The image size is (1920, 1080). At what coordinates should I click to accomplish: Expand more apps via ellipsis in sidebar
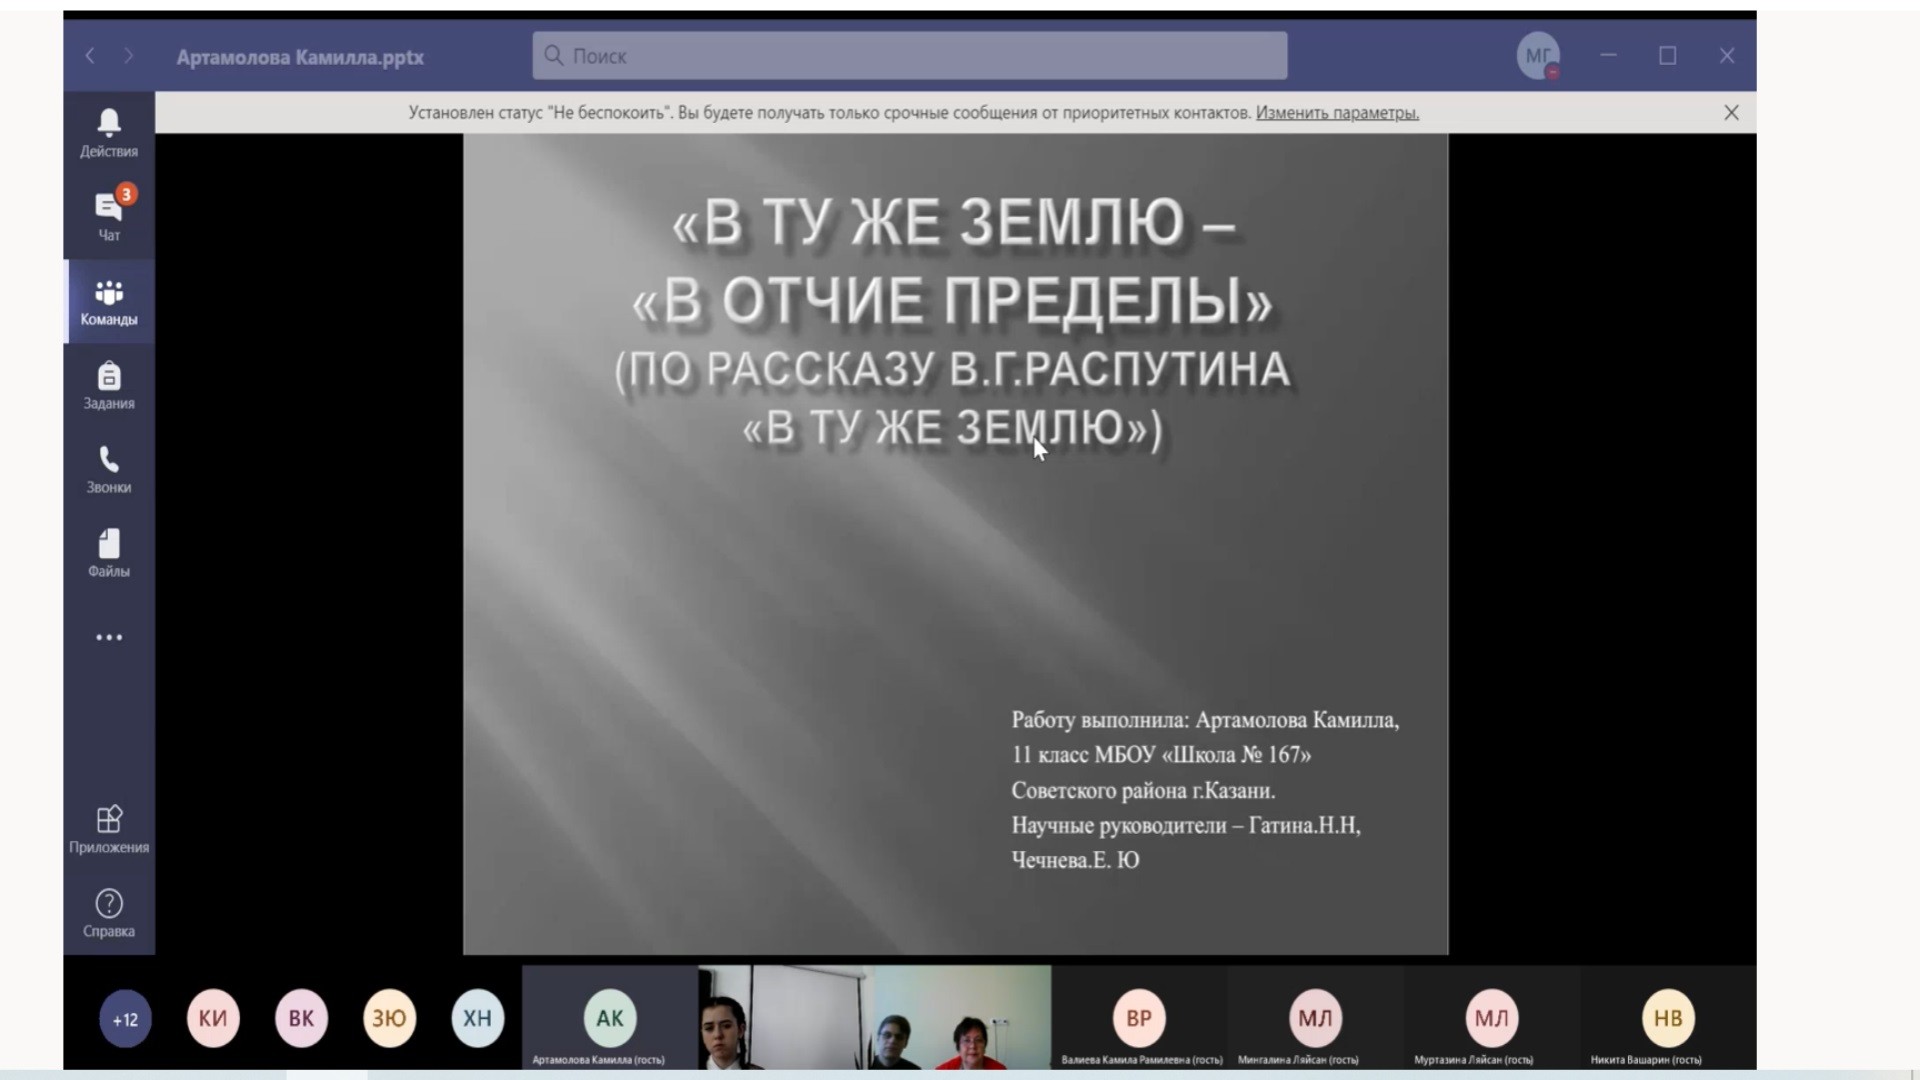pyautogui.click(x=108, y=637)
